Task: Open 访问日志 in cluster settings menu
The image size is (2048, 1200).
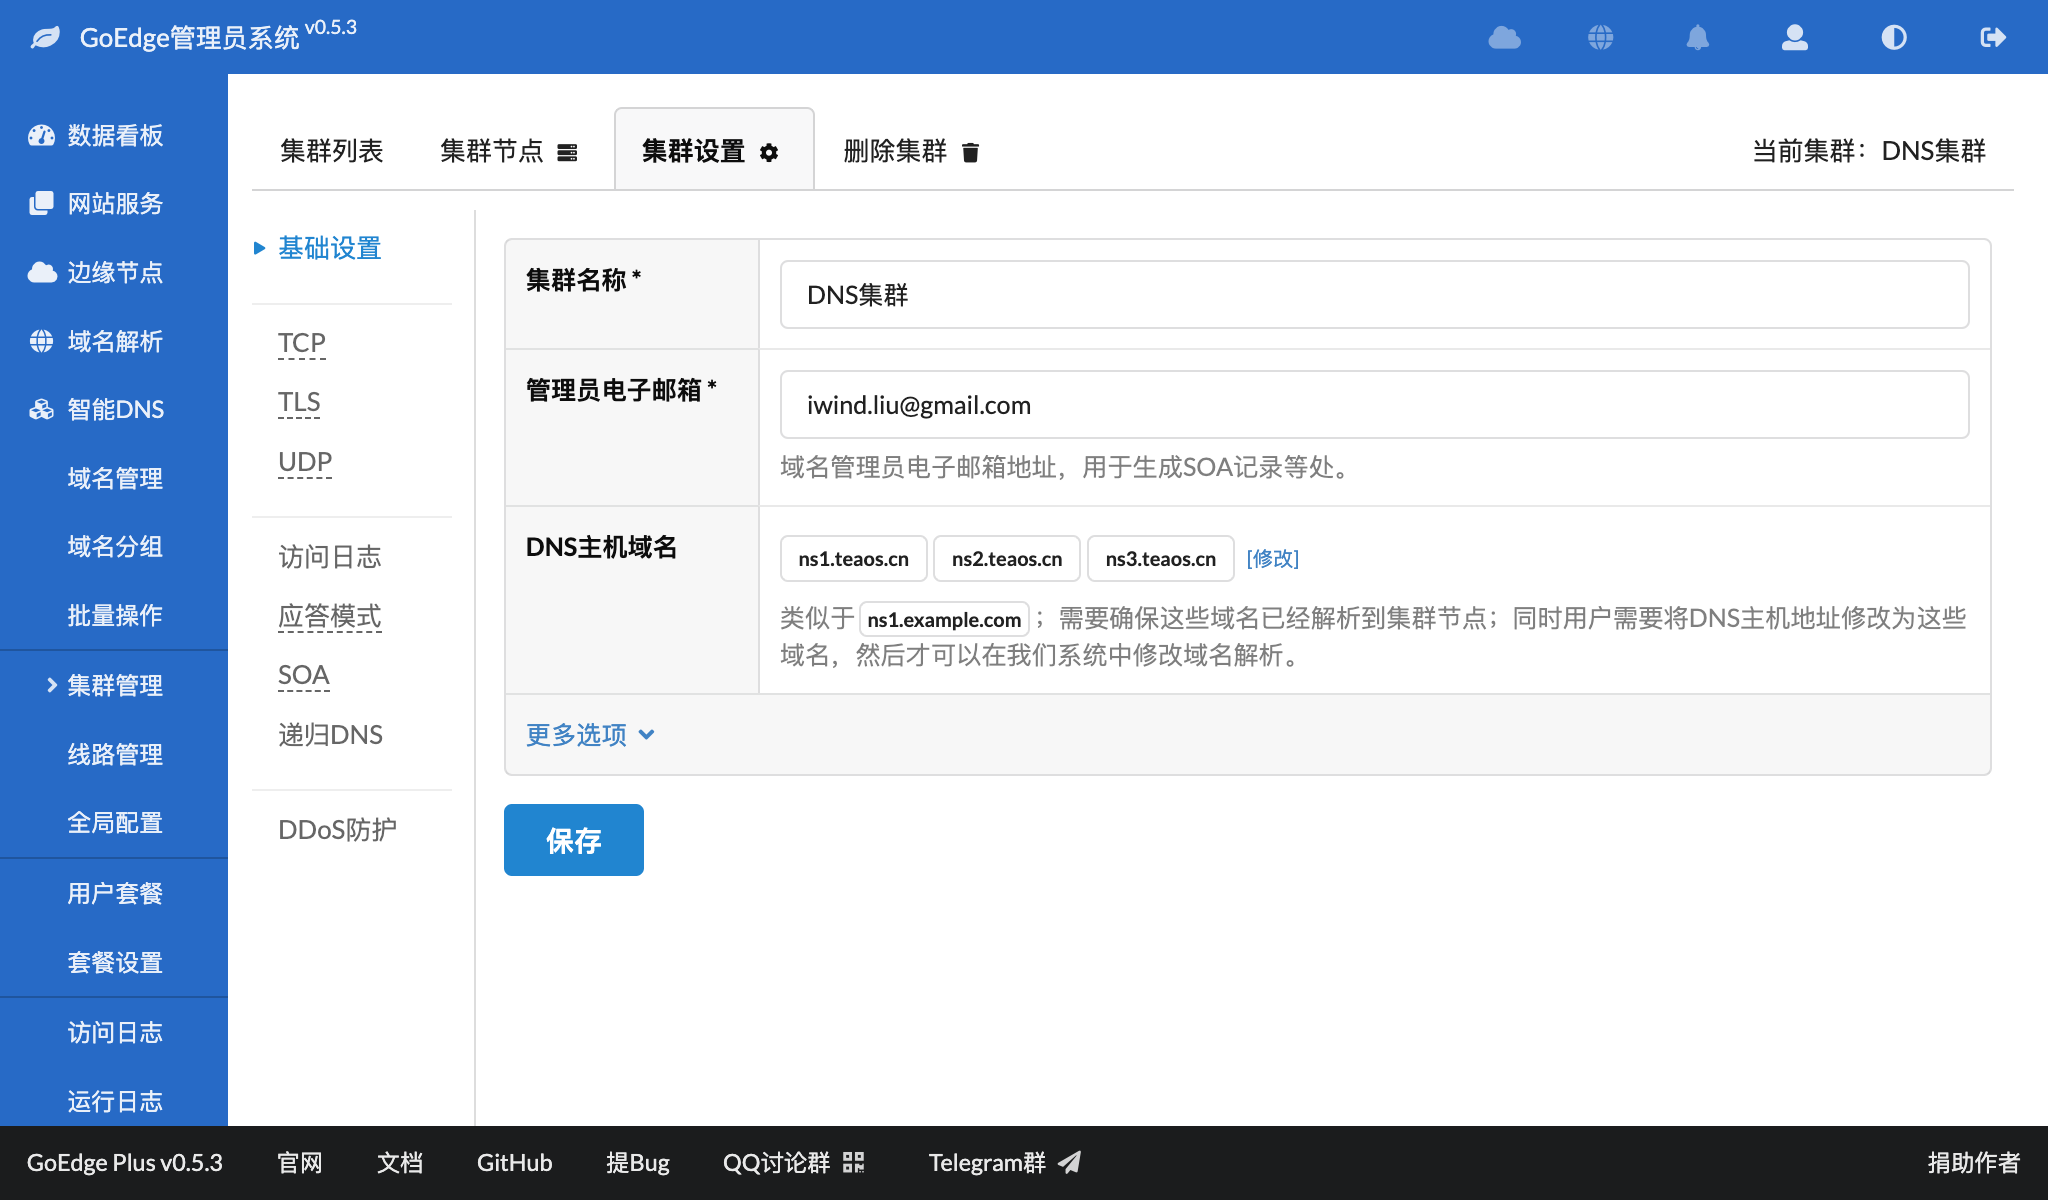Action: pos(330,557)
